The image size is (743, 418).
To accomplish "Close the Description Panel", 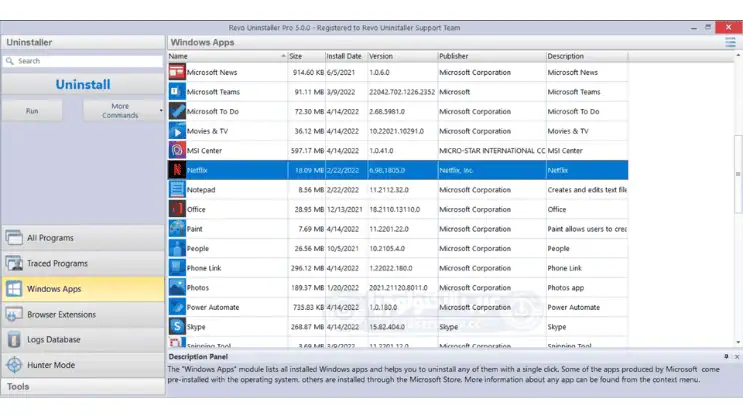I will point(737,356).
